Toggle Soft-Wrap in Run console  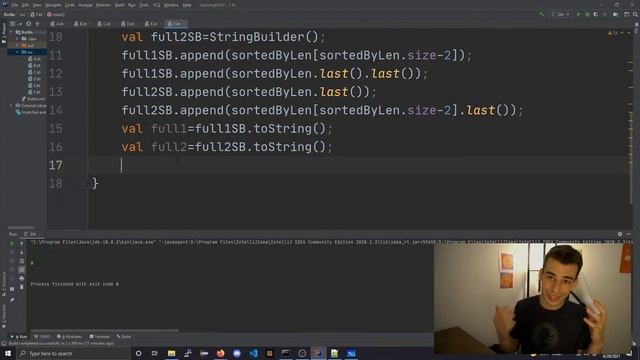tap(22, 261)
